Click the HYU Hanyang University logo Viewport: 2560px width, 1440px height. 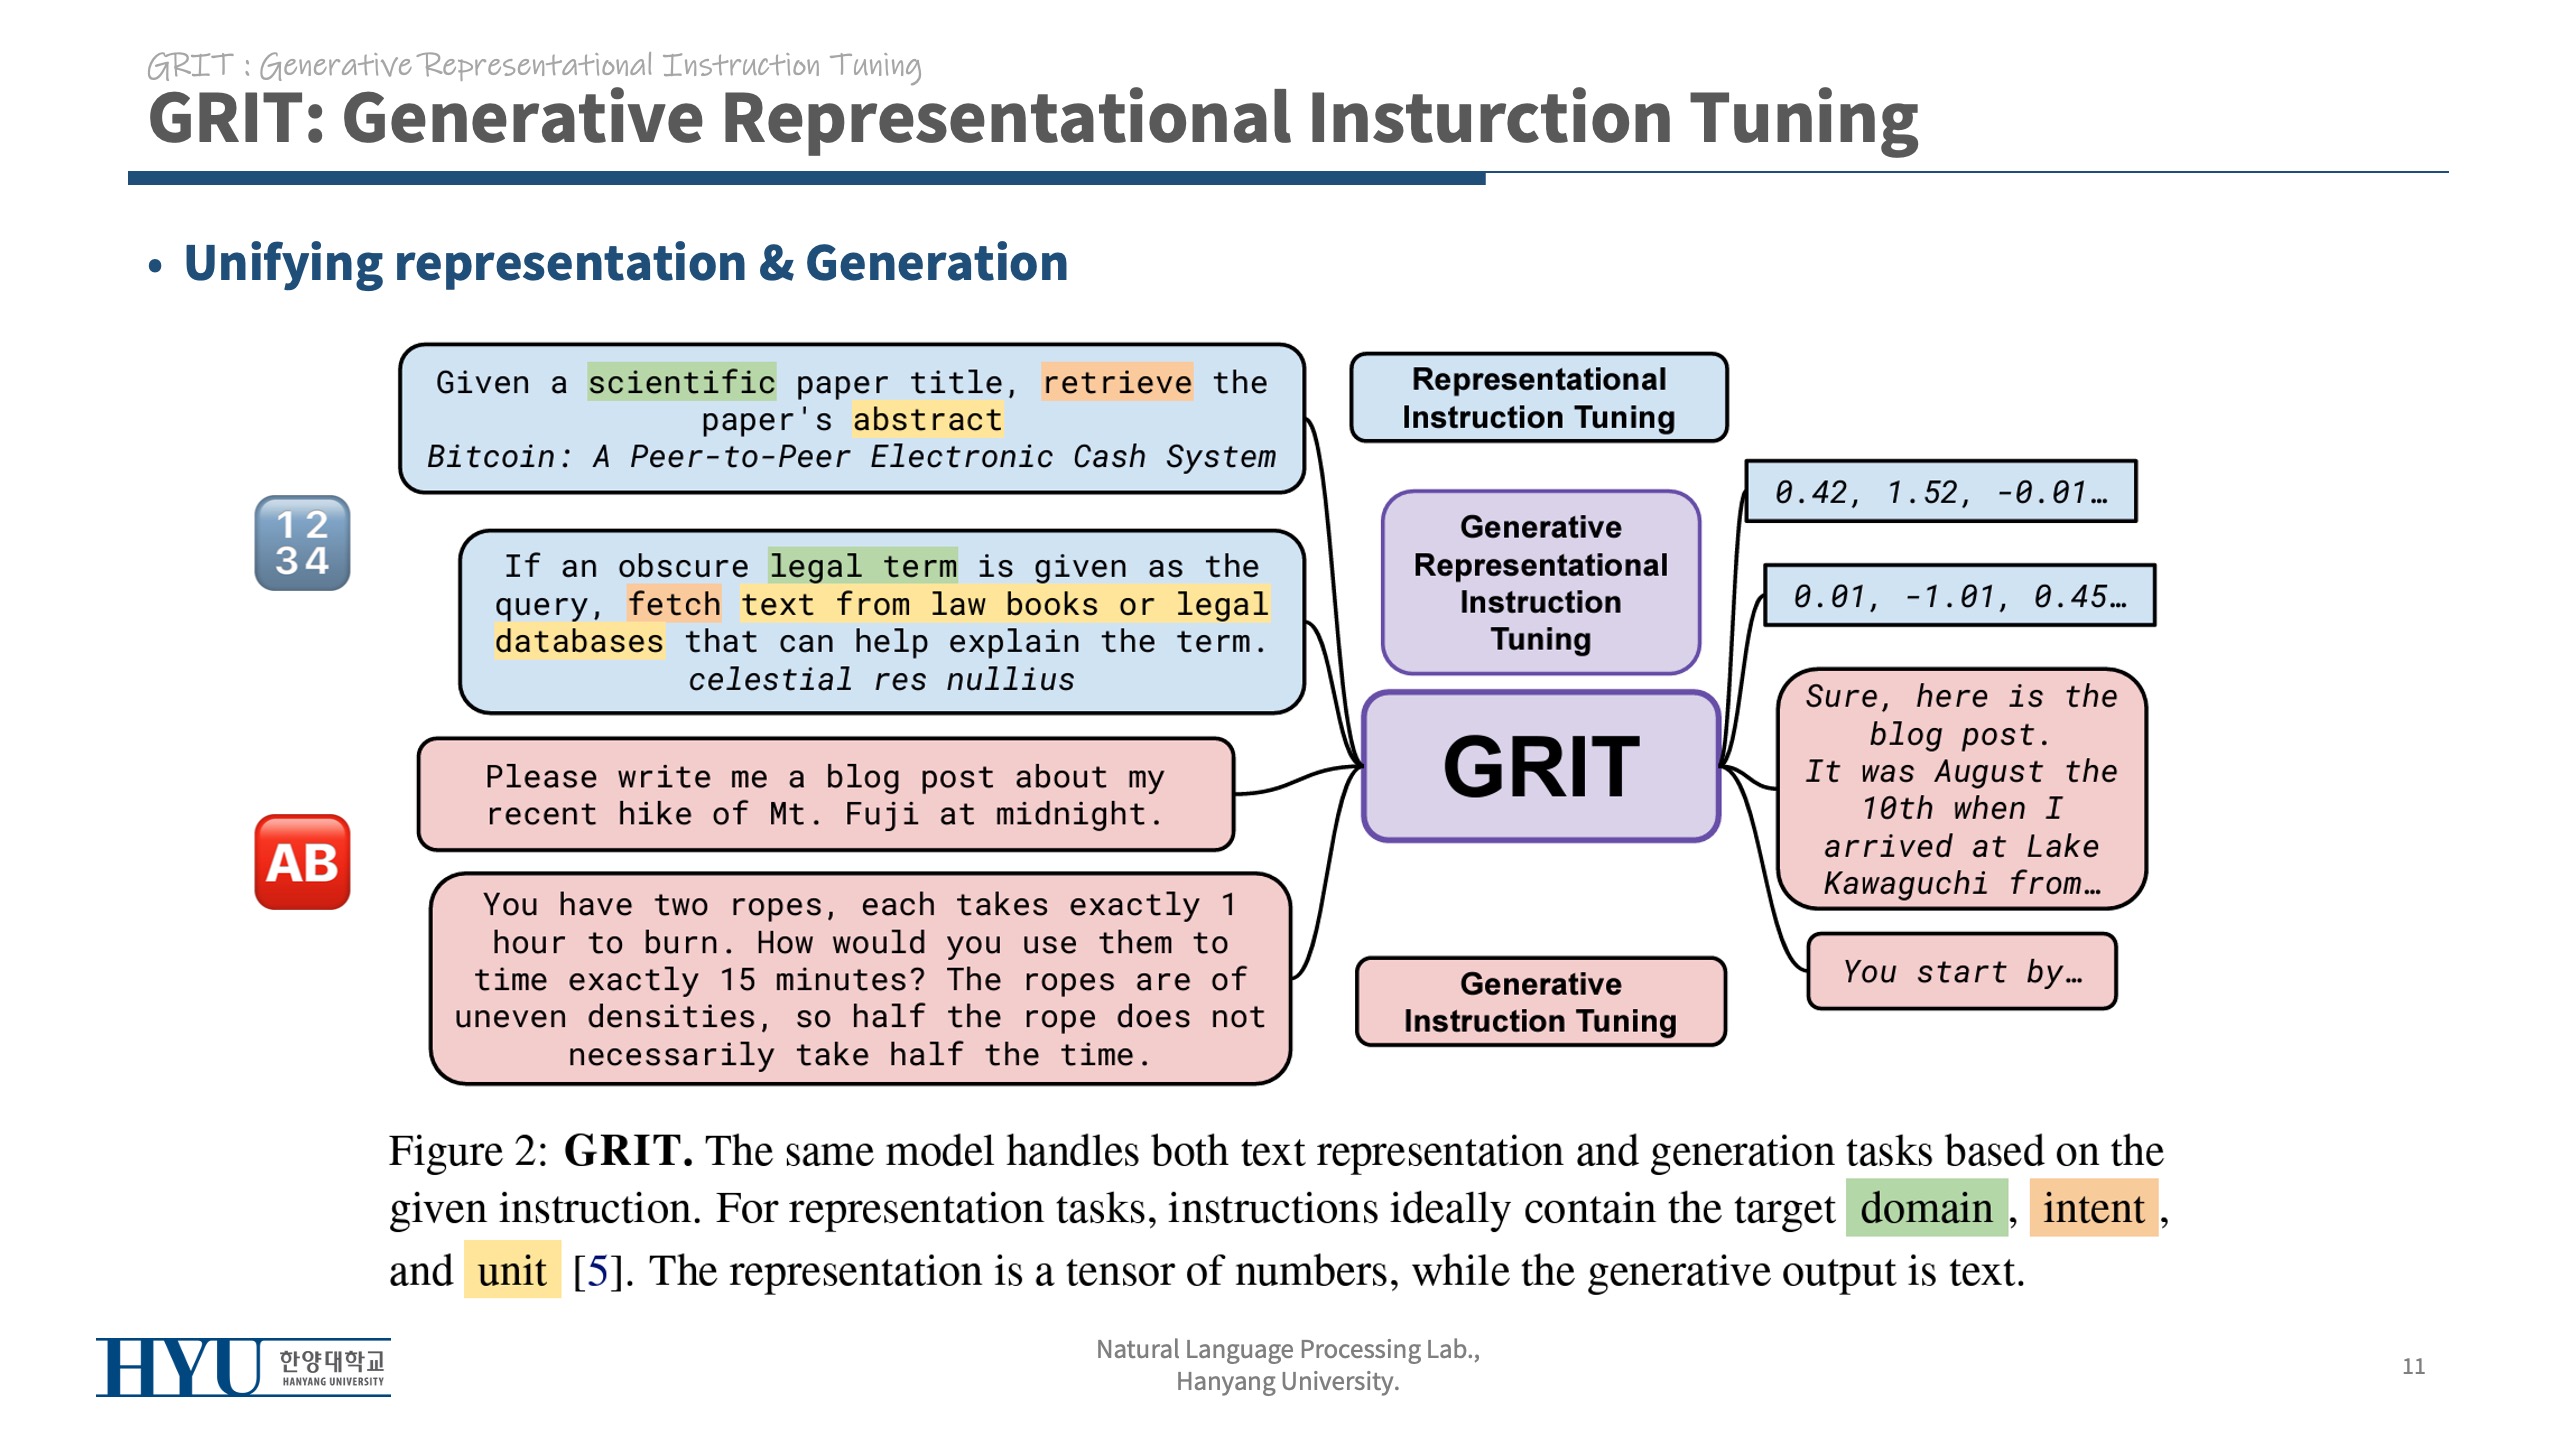coord(243,1367)
